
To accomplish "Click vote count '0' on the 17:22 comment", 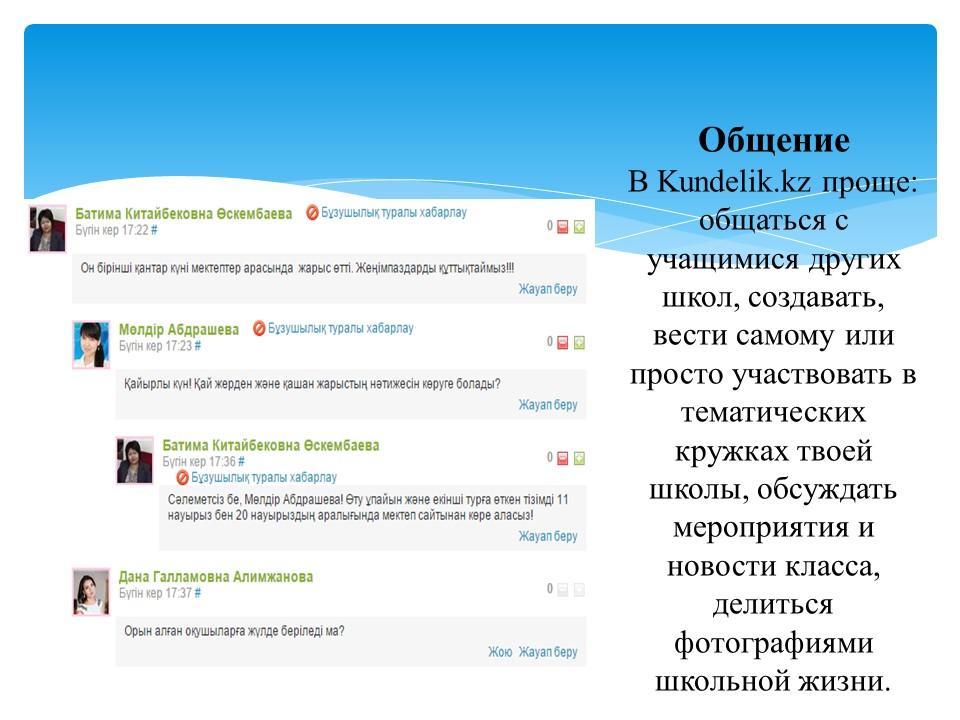I will (550, 226).
